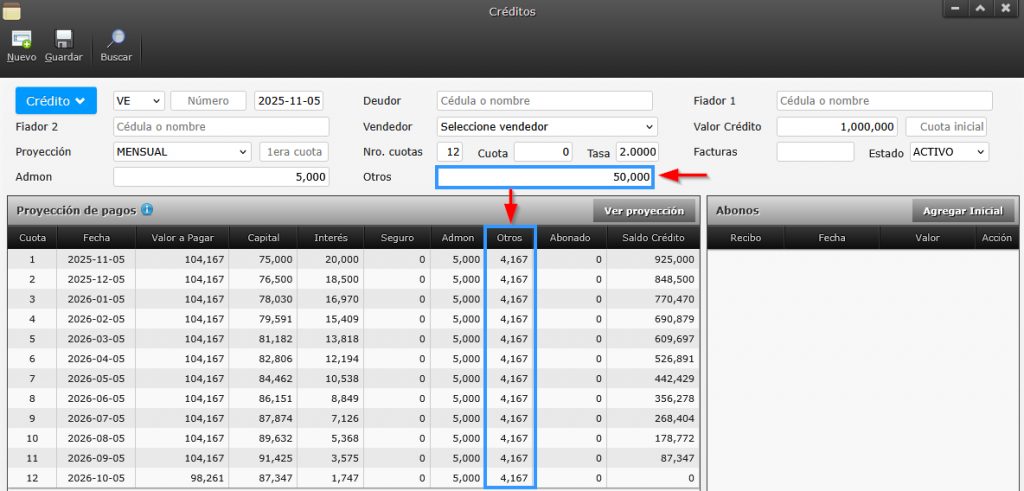Click the info icon beside Proyección de pagos
Viewport: 1024px width, 491px height.
(147, 210)
